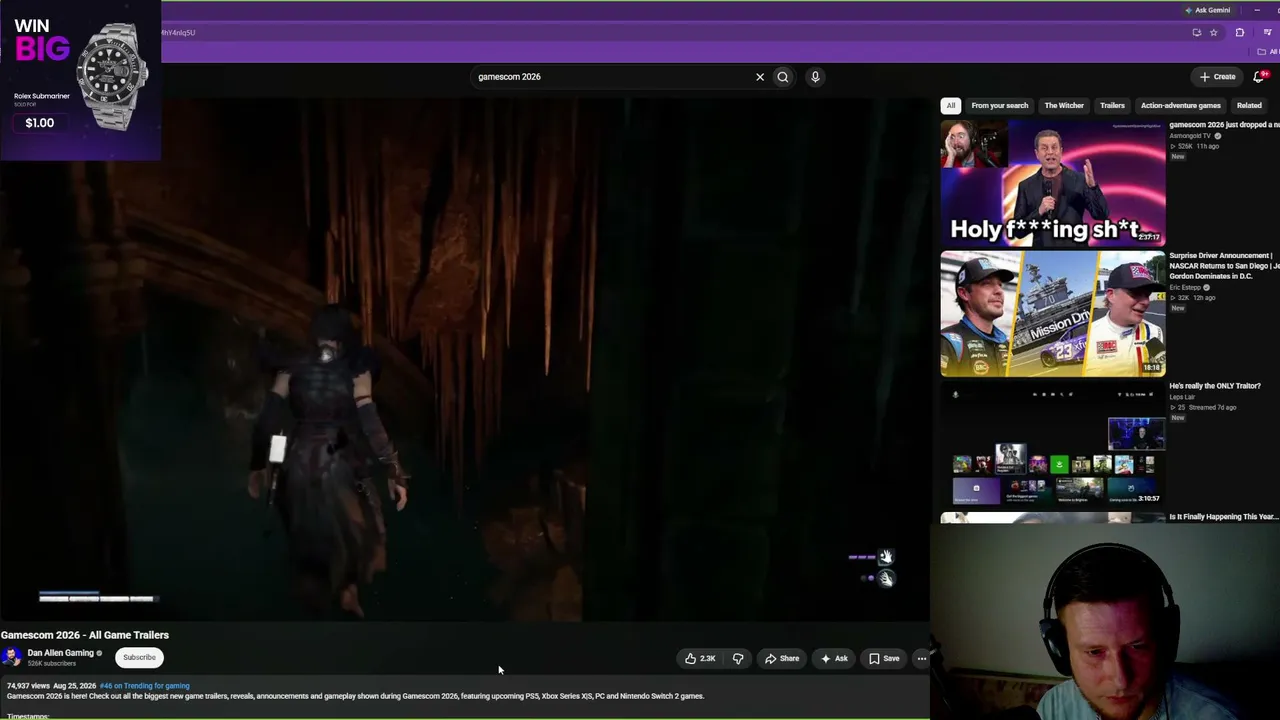The height and width of the screenshot is (720, 1280).
Task: Select the All filter chip
Action: click(951, 105)
